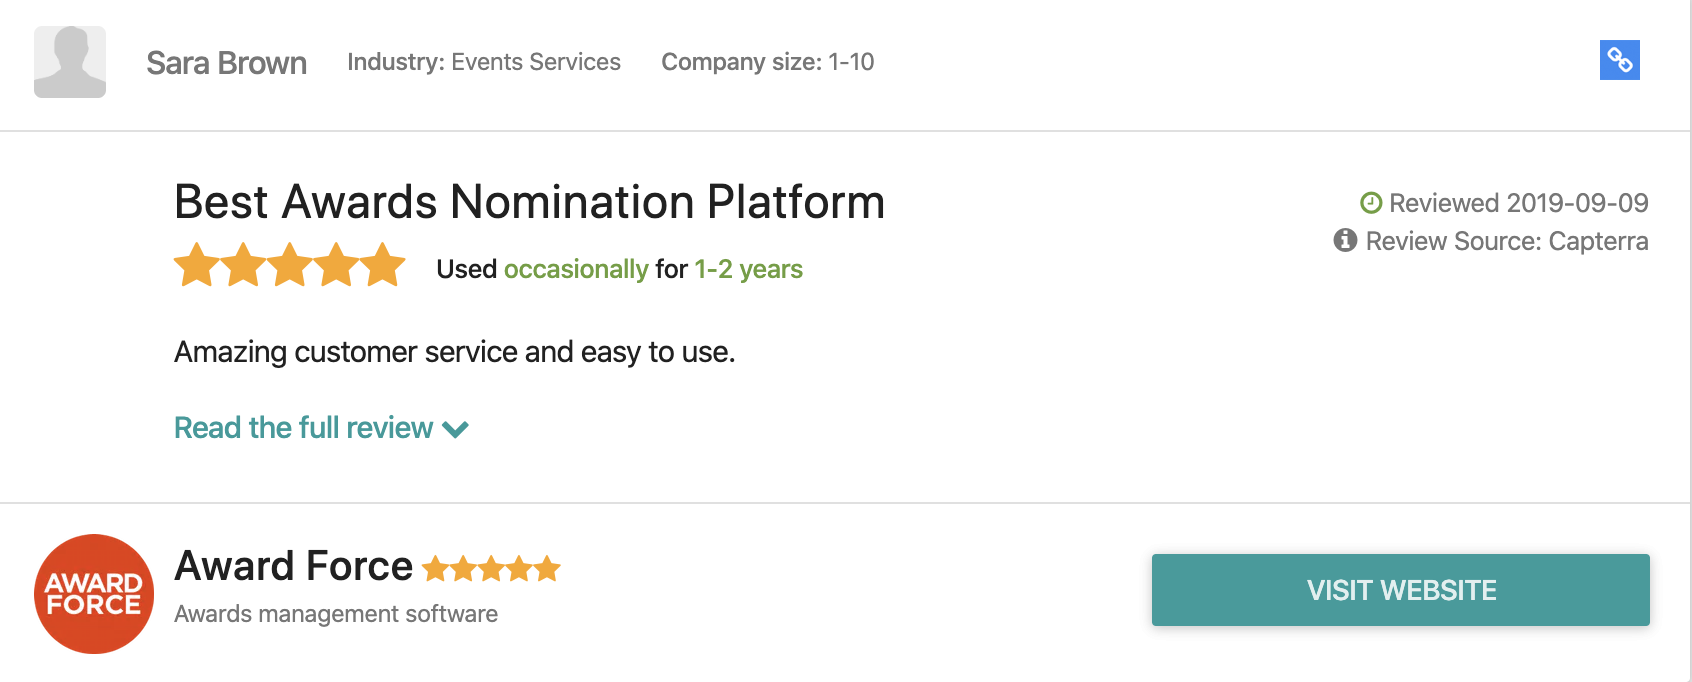
Task: Click the green 'occasionally' usage text
Action: click(576, 269)
